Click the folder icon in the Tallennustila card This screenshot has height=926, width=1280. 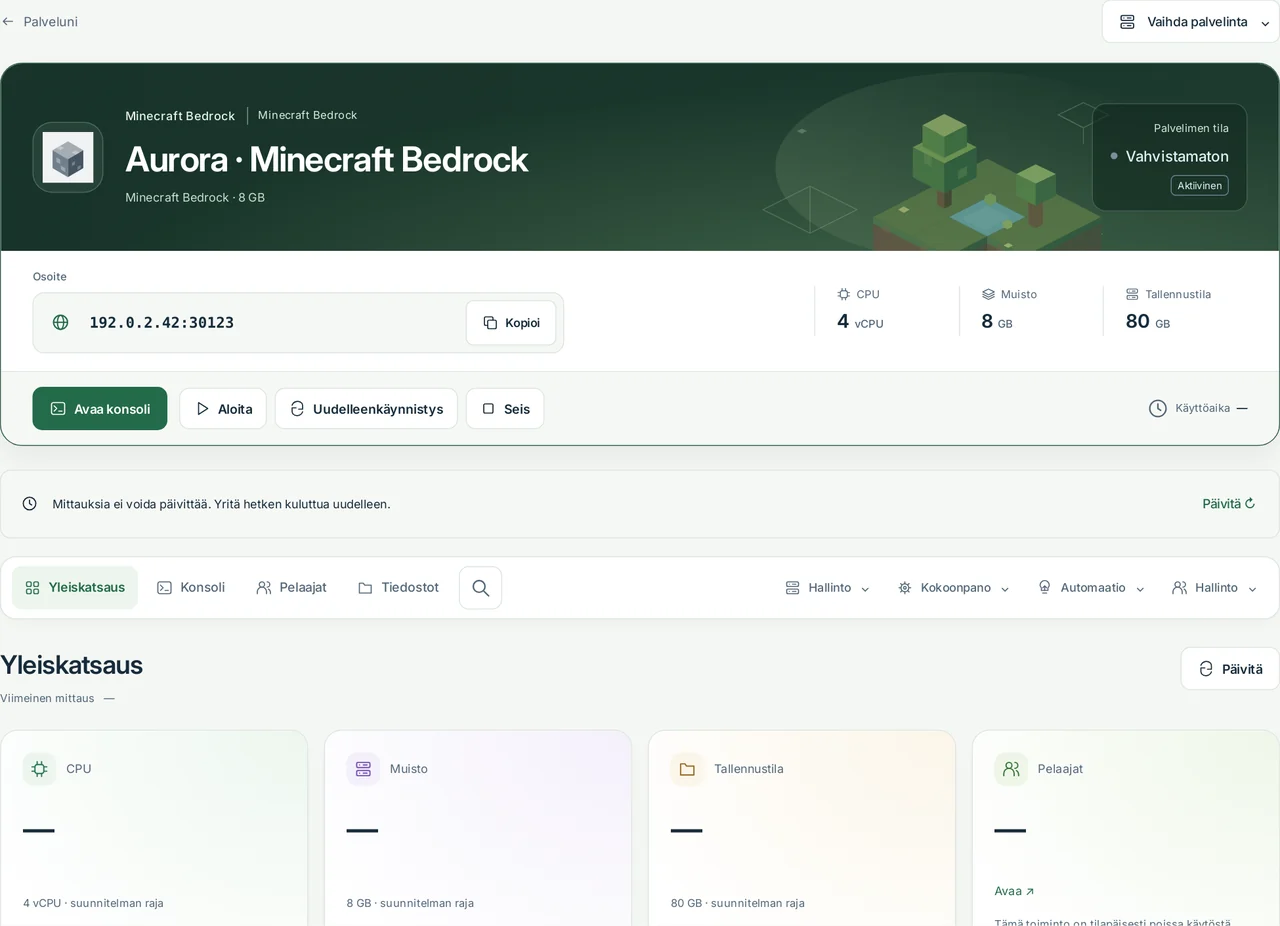pyautogui.click(x=687, y=769)
